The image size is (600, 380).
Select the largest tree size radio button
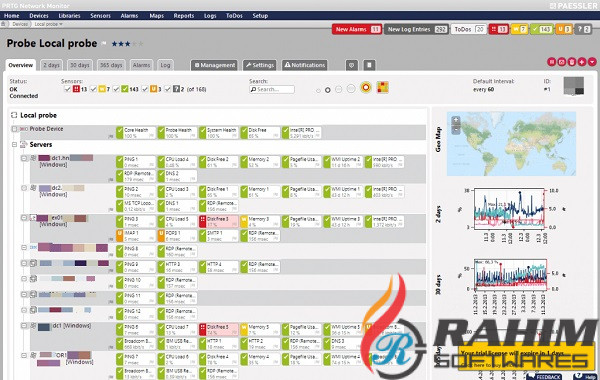point(351,89)
